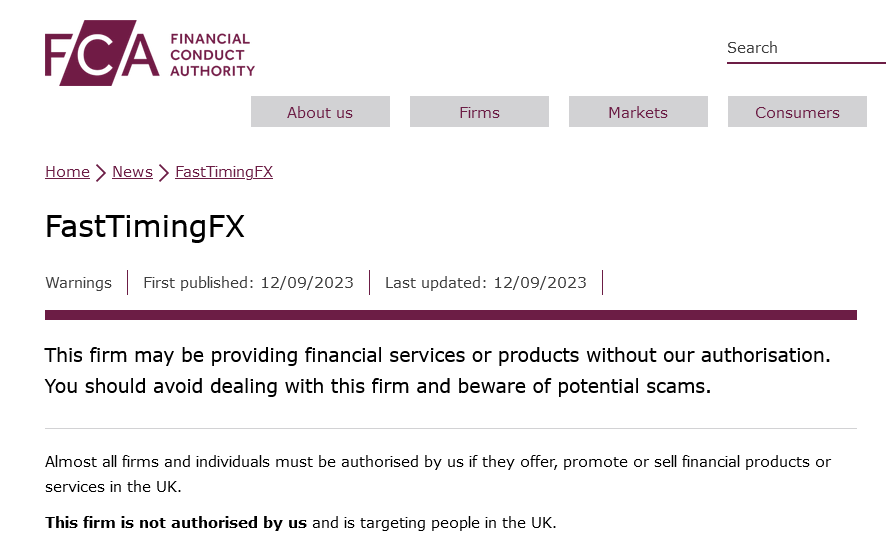The height and width of the screenshot is (538, 886).
Task: Click the FastTimingFX breadcrumb link
Action: (x=224, y=172)
